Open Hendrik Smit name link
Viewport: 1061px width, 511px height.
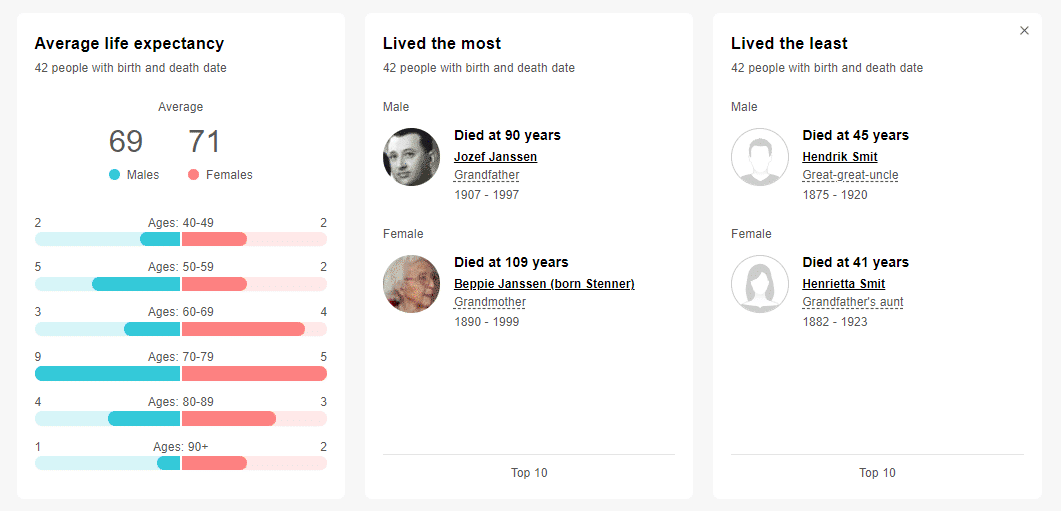pos(840,157)
